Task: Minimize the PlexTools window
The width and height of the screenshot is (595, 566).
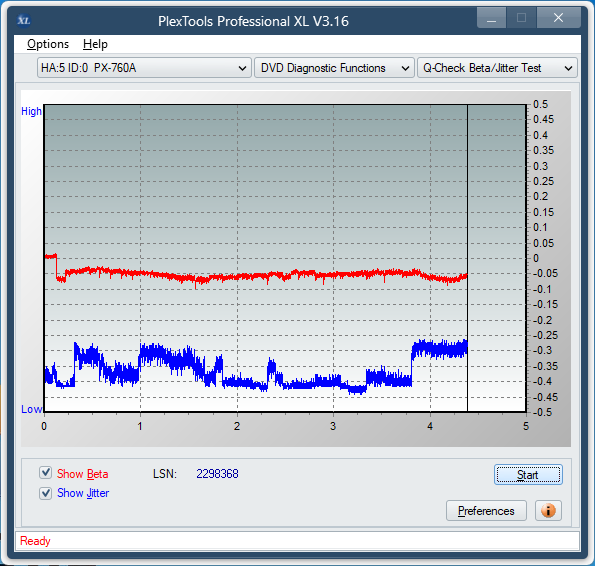Action: [491, 18]
